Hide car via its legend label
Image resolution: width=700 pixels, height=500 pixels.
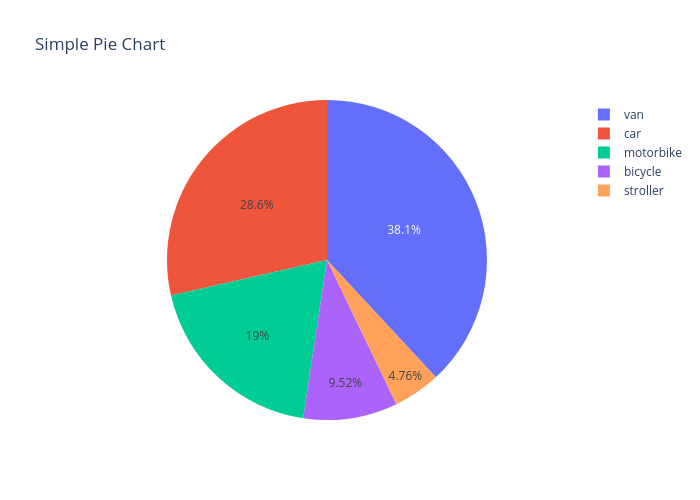click(x=632, y=134)
